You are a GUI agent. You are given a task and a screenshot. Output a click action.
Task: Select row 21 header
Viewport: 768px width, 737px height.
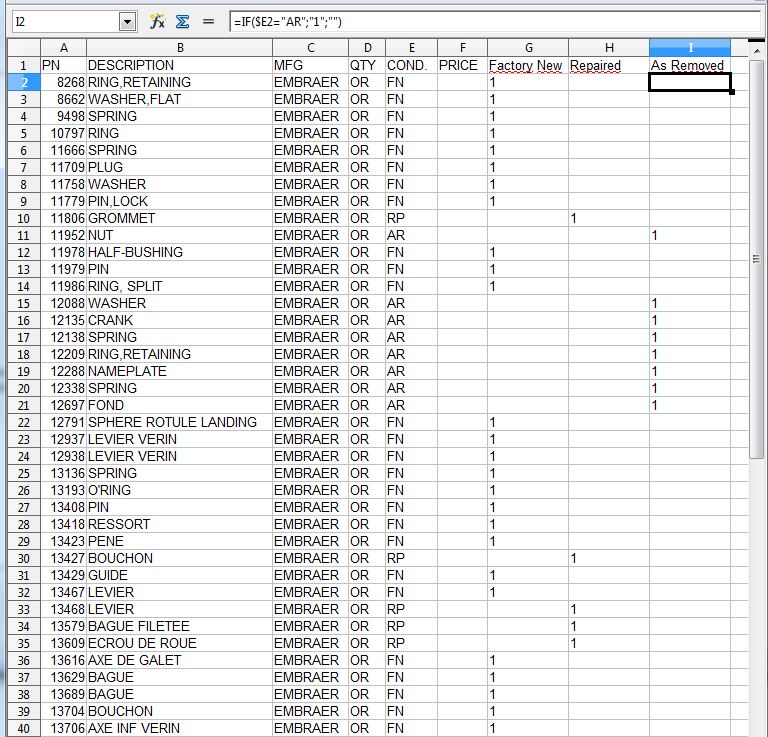pyautogui.click(x=24, y=405)
